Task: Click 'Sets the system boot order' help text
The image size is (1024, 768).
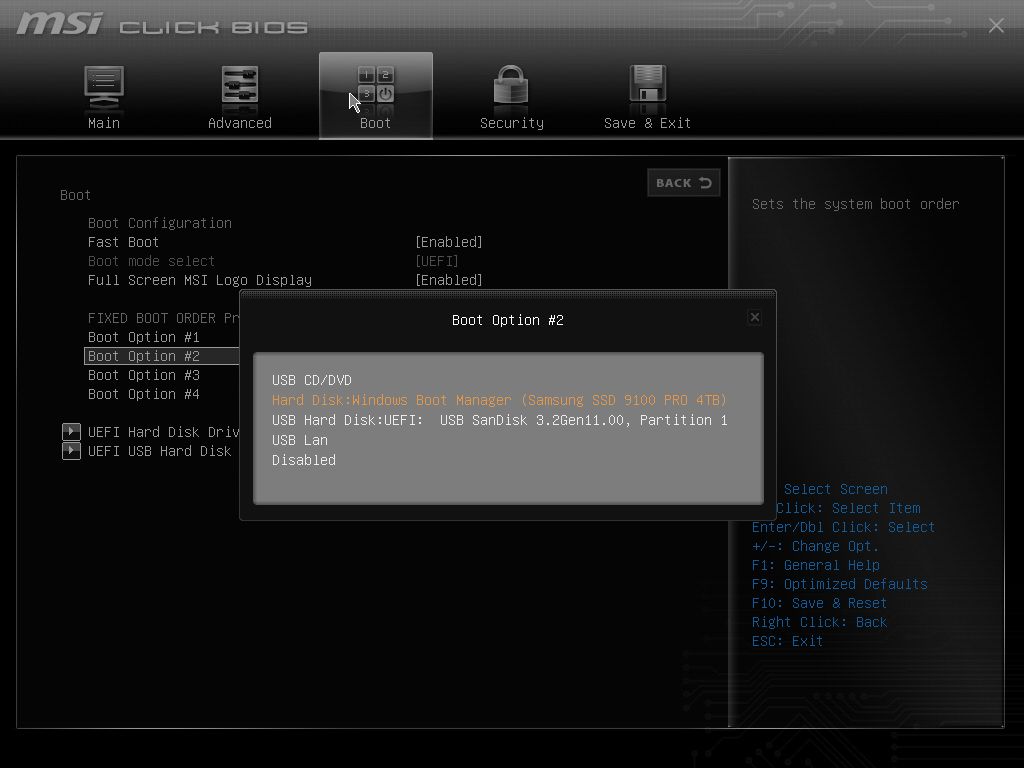Action: coord(856,204)
